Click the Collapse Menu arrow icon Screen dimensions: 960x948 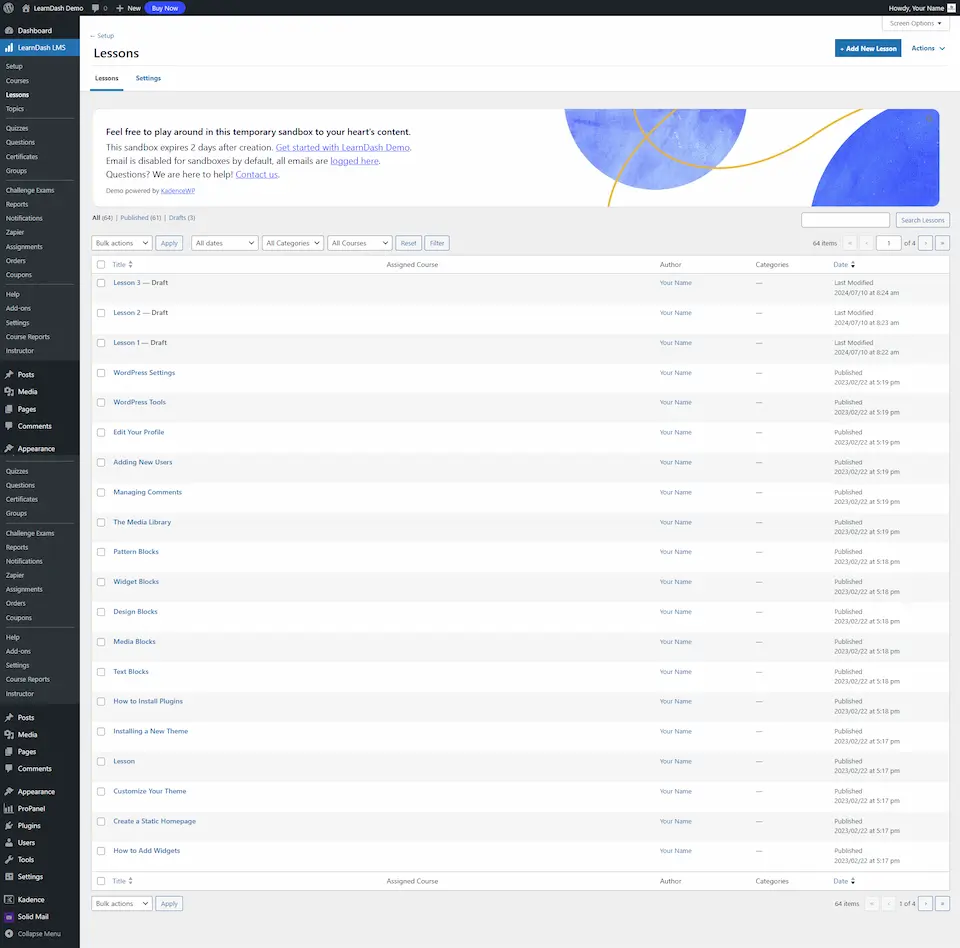(x=9, y=934)
